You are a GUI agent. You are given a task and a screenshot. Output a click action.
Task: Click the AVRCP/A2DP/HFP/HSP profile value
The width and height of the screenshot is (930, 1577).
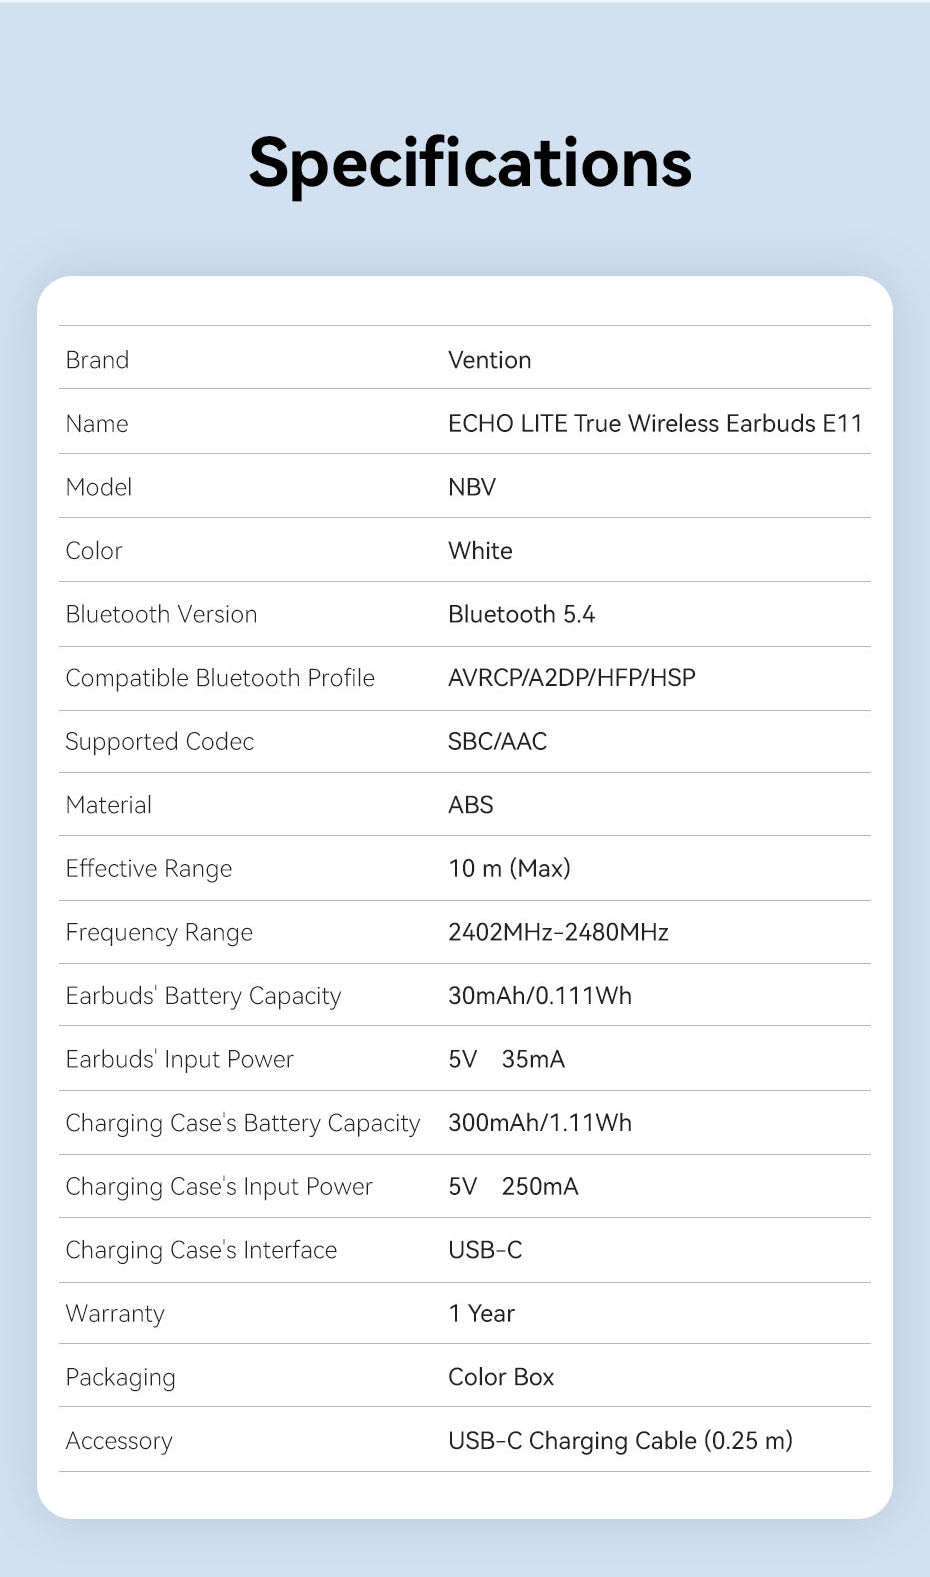(x=572, y=678)
